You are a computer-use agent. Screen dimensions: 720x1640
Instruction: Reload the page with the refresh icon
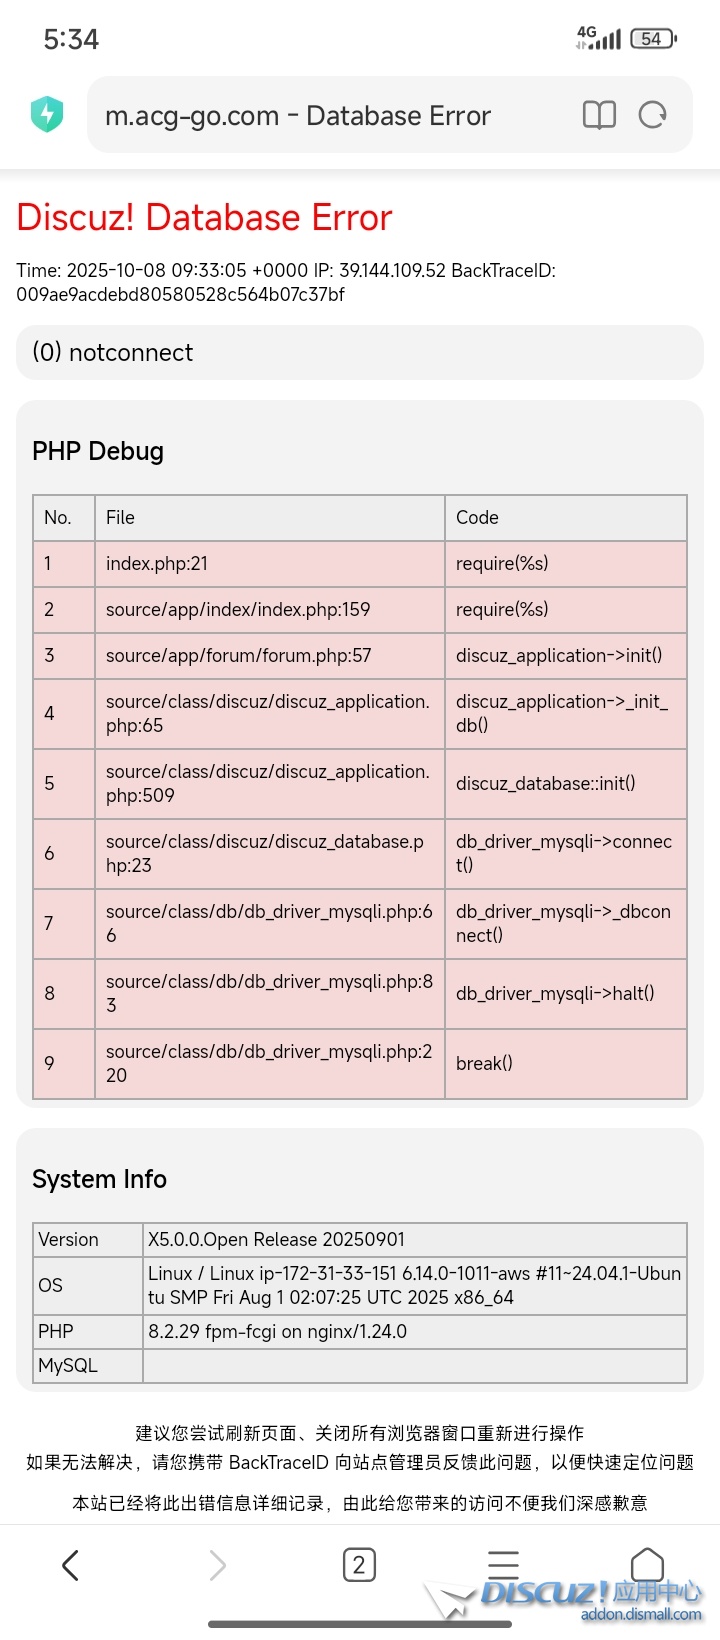[x=652, y=115]
